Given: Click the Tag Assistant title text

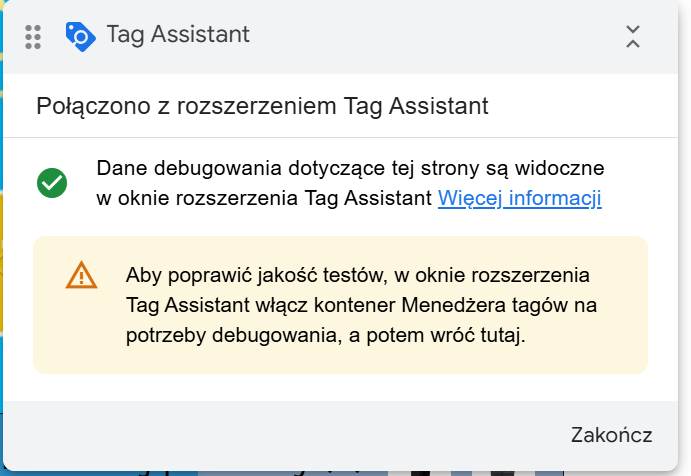Looking at the screenshot, I should tap(177, 36).
